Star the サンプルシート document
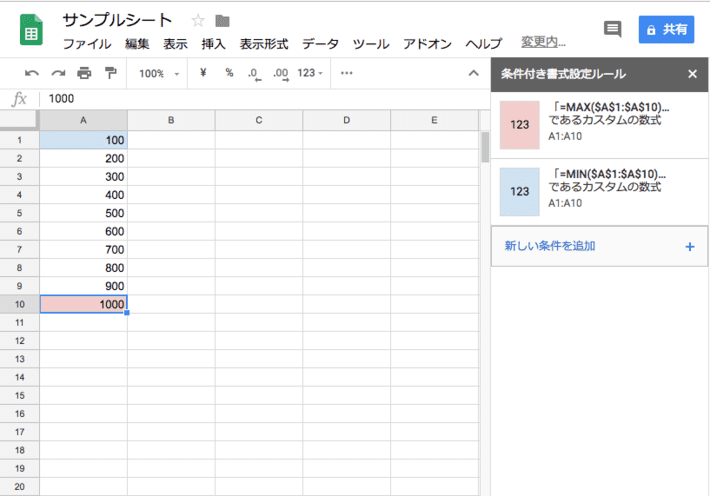Viewport: 710px width, 496px height. pos(198,21)
